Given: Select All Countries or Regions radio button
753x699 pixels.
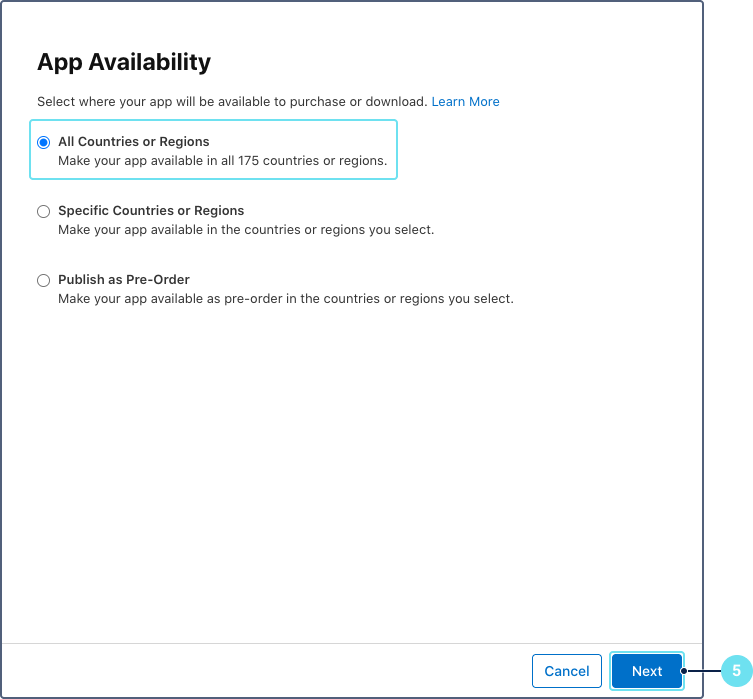Looking at the screenshot, I should [x=44, y=143].
